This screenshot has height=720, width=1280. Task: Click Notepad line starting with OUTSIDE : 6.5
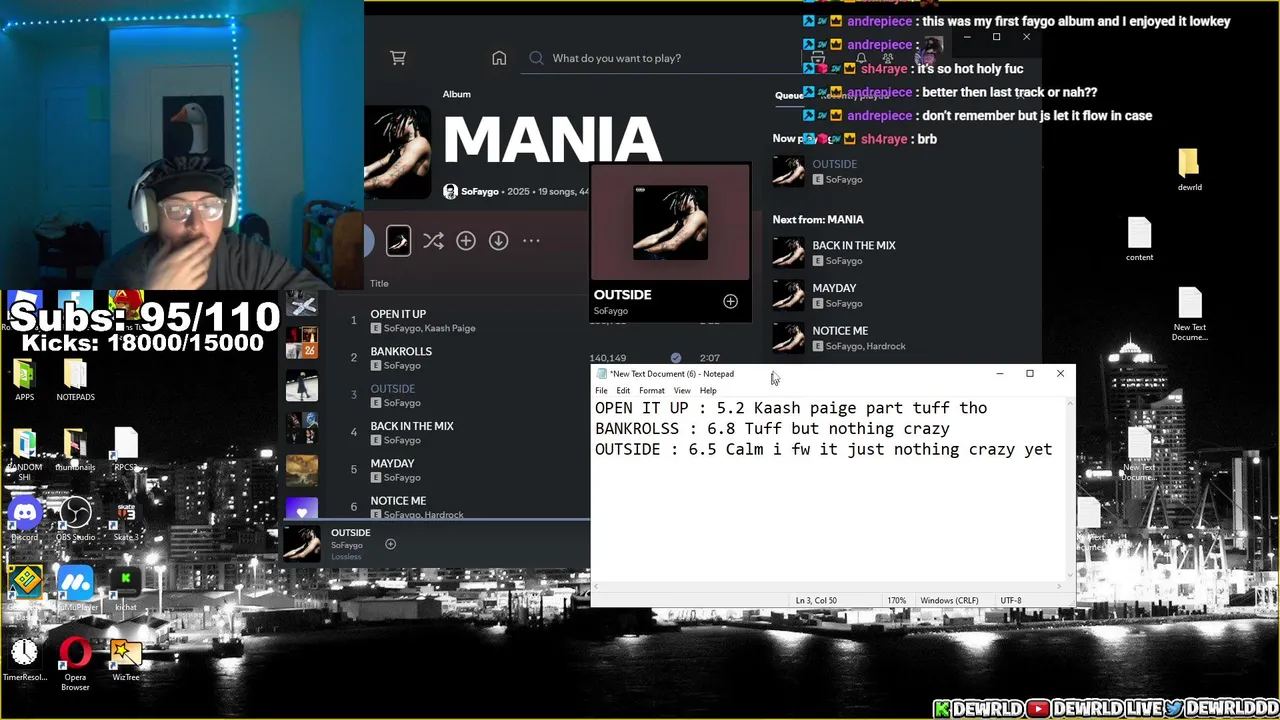coord(823,450)
